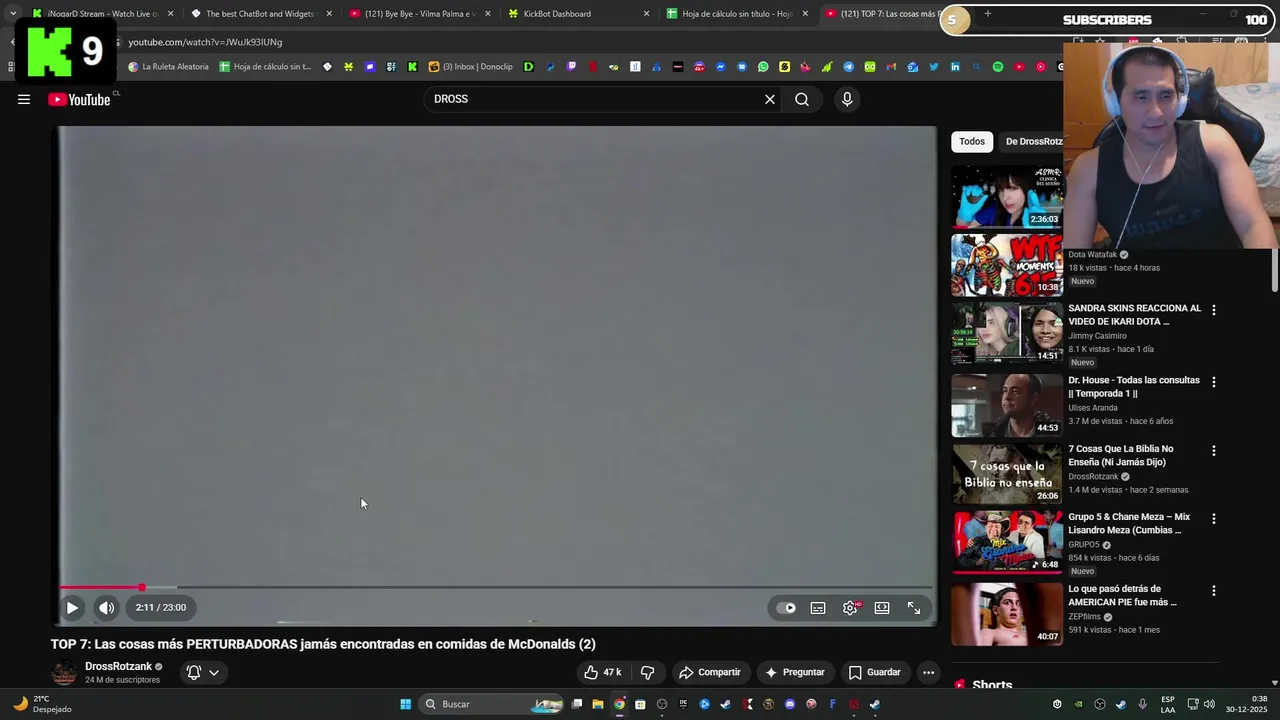The width and height of the screenshot is (1280, 720).
Task: Dislike the McDonalds video
Action: (x=647, y=672)
